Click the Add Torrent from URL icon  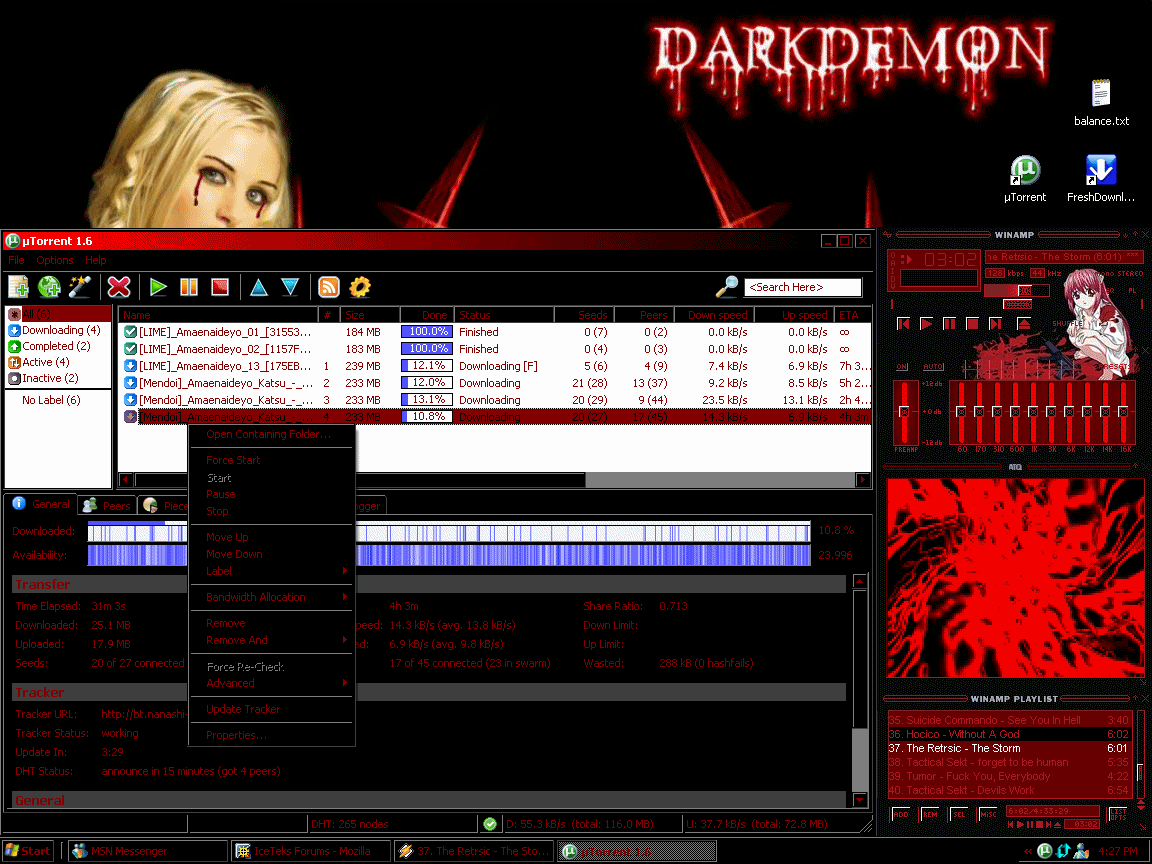click(49, 287)
